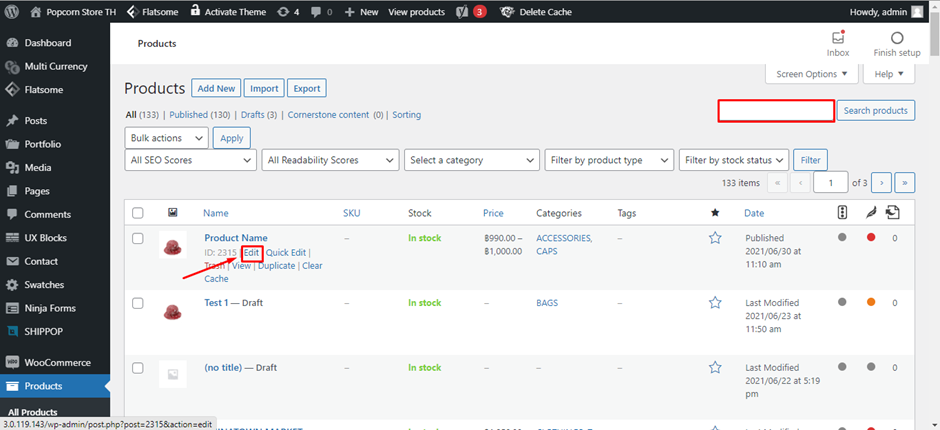
Task: Open Multi Currency settings
Action: 55,66
